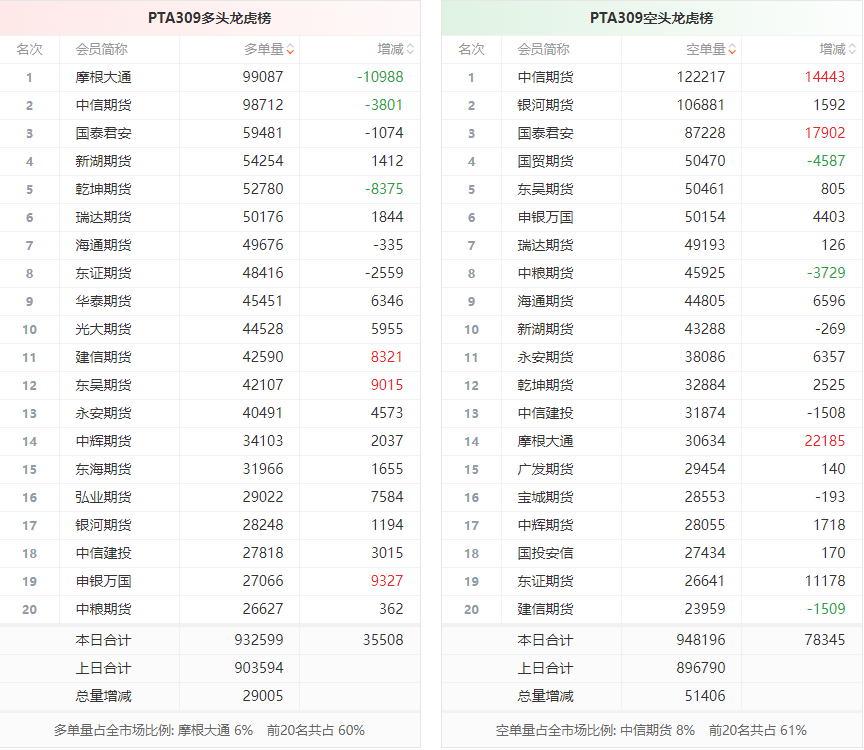
Task: Select 摩根大通 in the short table
Action: 546,441
